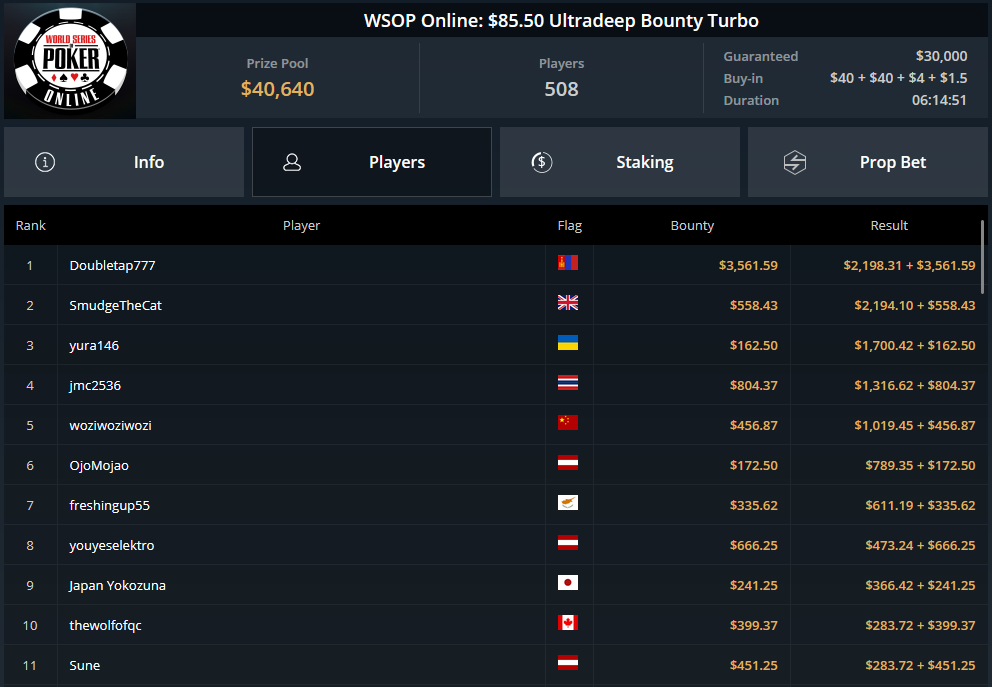Screen dimensions: 992x687
Task: Click the Prop Bet hexagon icon
Action: (x=795, y=162)
